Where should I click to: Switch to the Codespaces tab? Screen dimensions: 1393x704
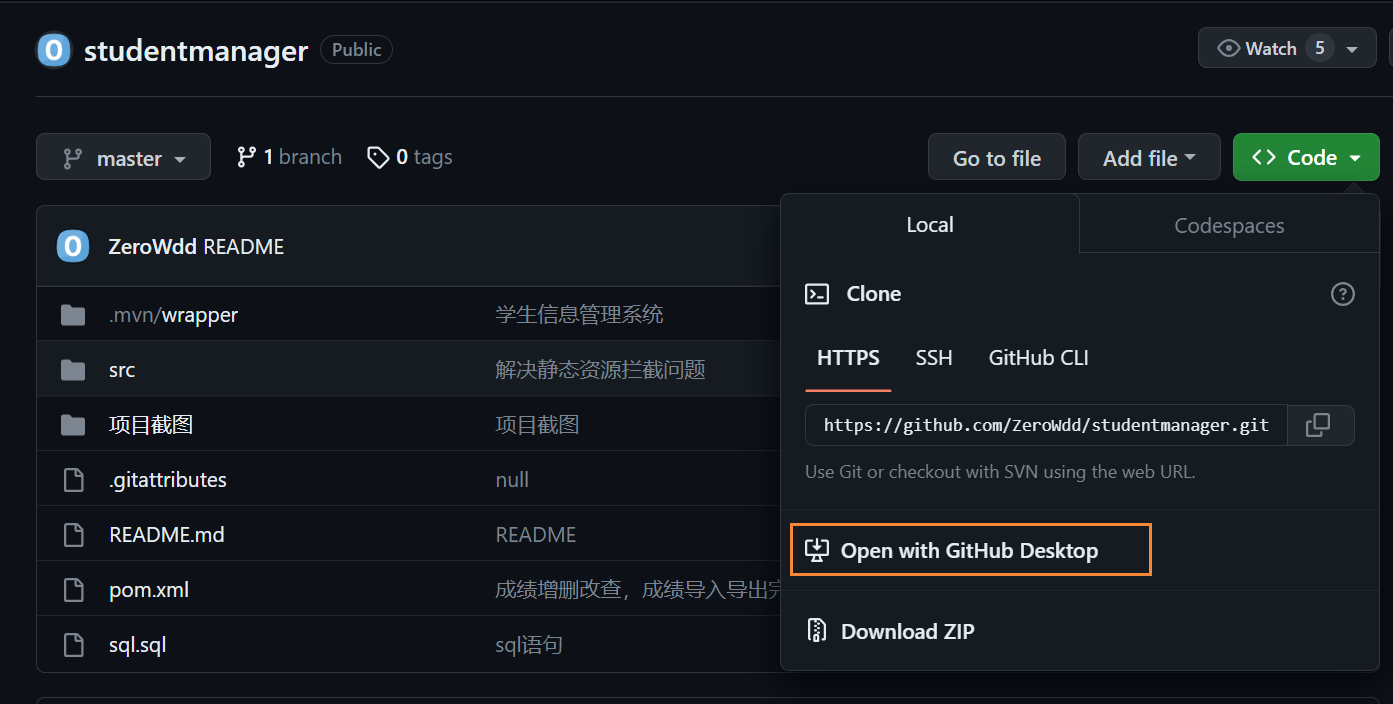coord(1229,225)
